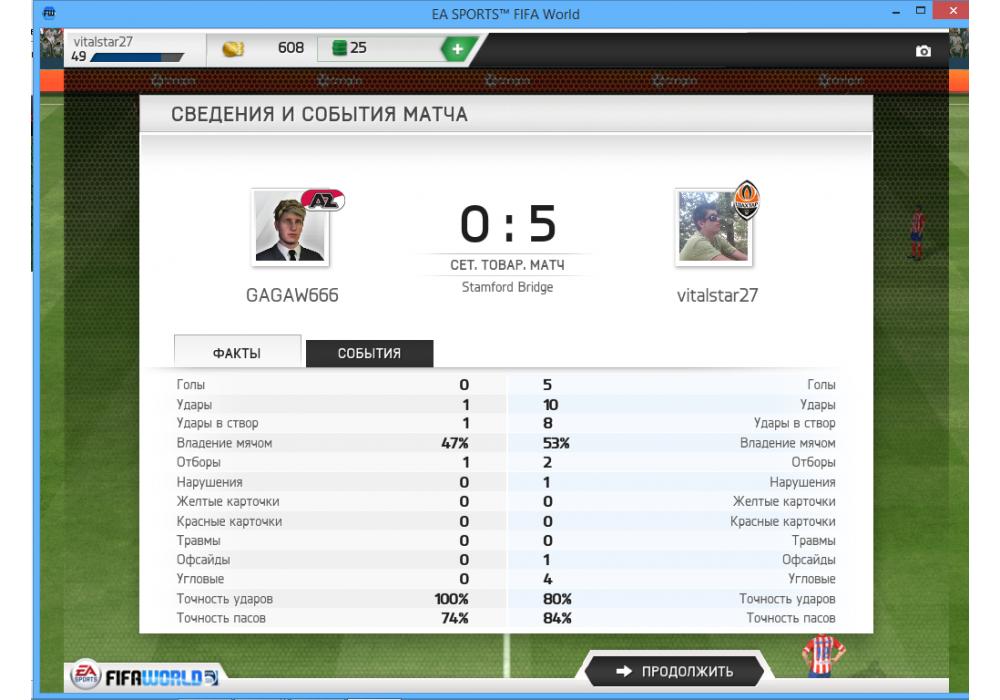Click the gold coins icon
This screenshot has height=700, width=1000.
(x=233, y=48)
